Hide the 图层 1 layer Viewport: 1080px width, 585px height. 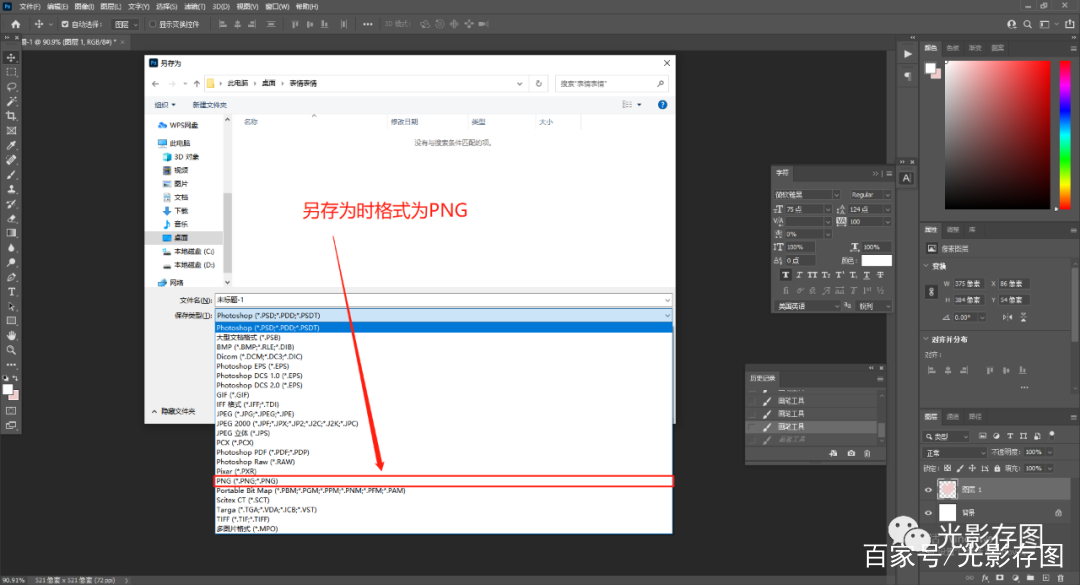[928, 490]
